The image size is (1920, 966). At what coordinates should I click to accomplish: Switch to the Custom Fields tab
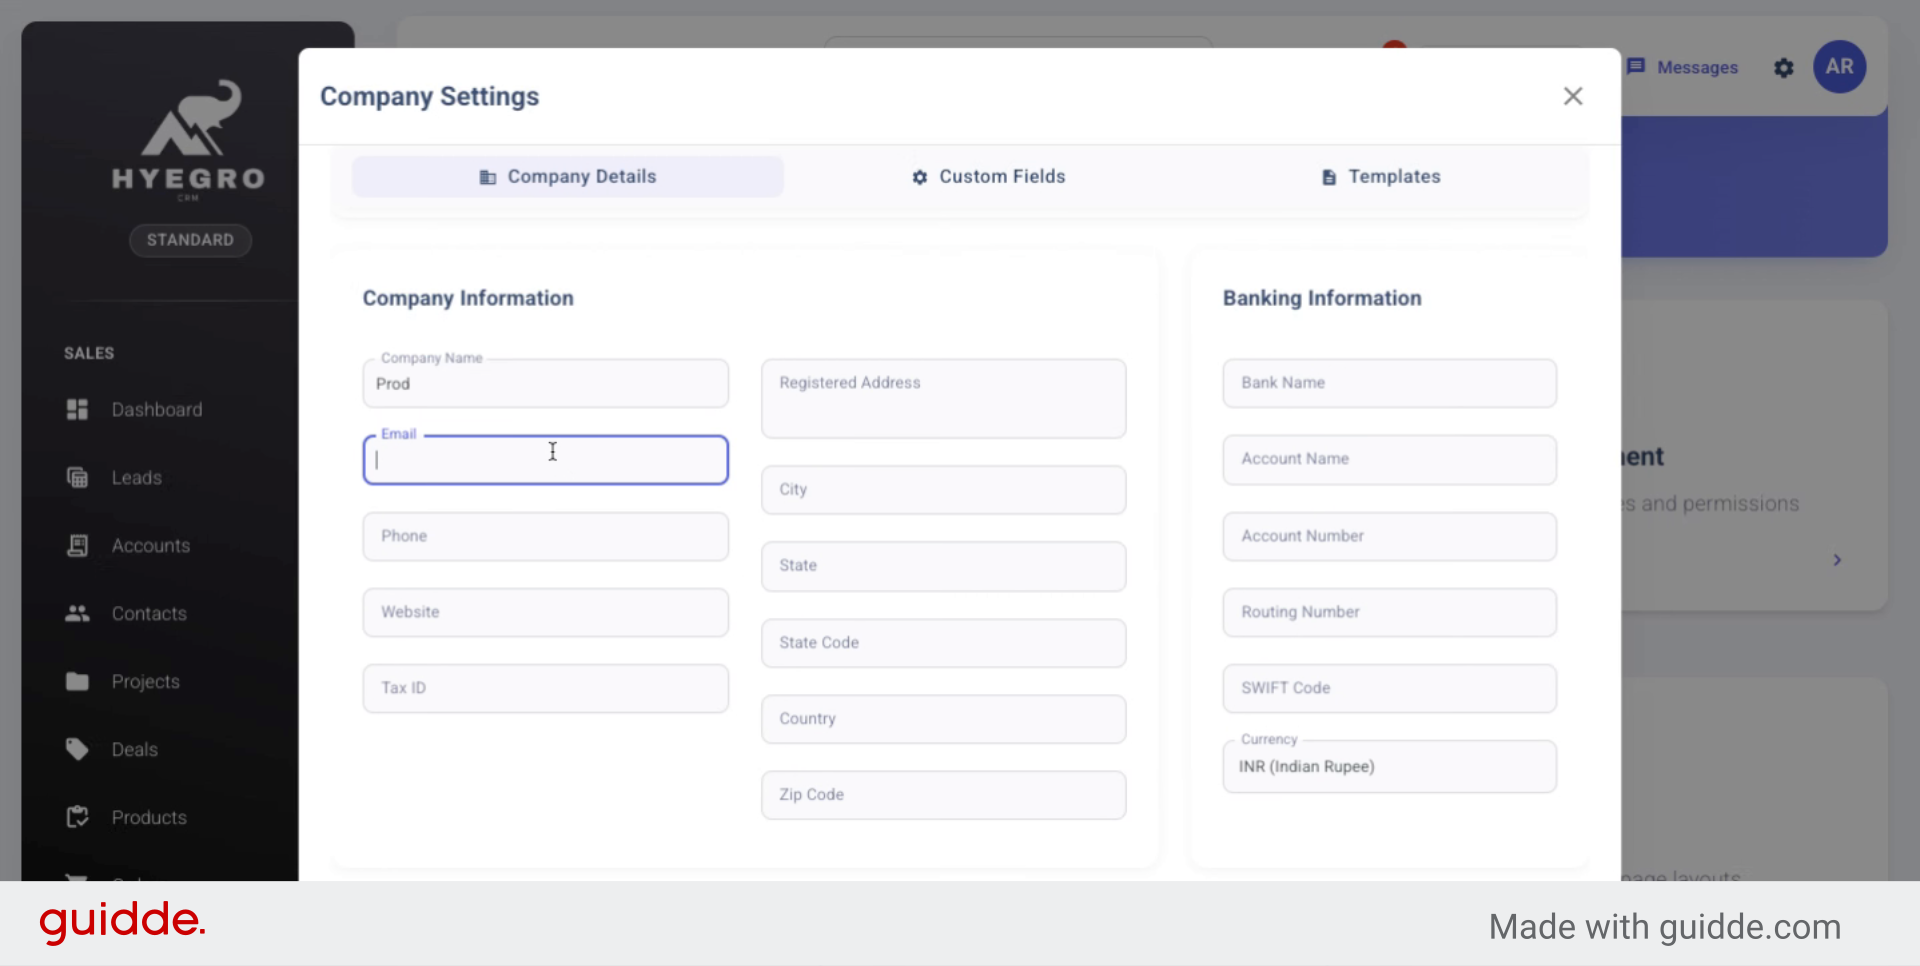(x=987, y=177)
